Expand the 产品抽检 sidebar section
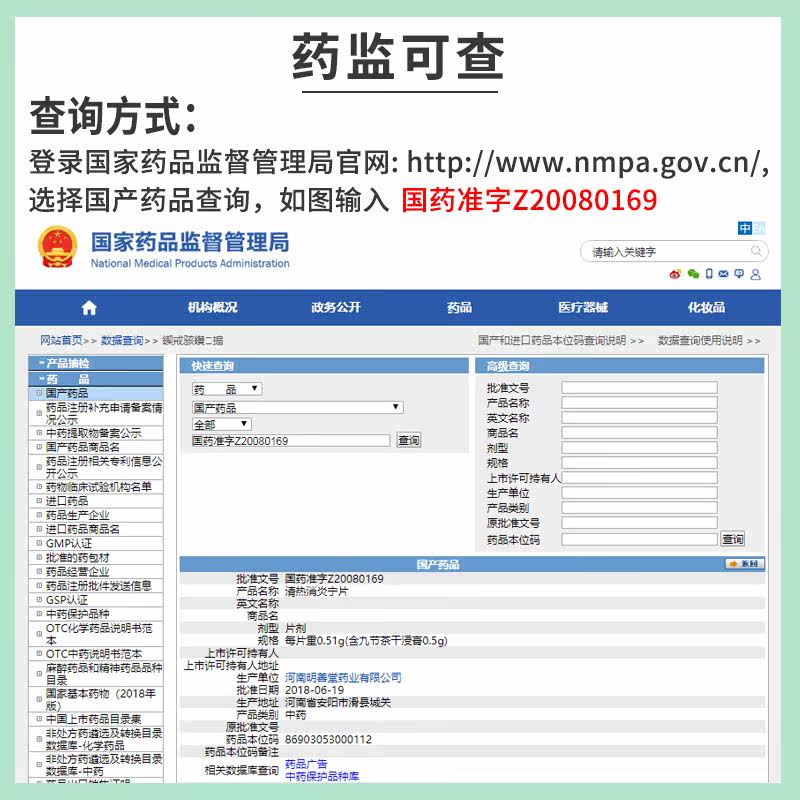This screenshot has height=800, width=800. (96, 363)
